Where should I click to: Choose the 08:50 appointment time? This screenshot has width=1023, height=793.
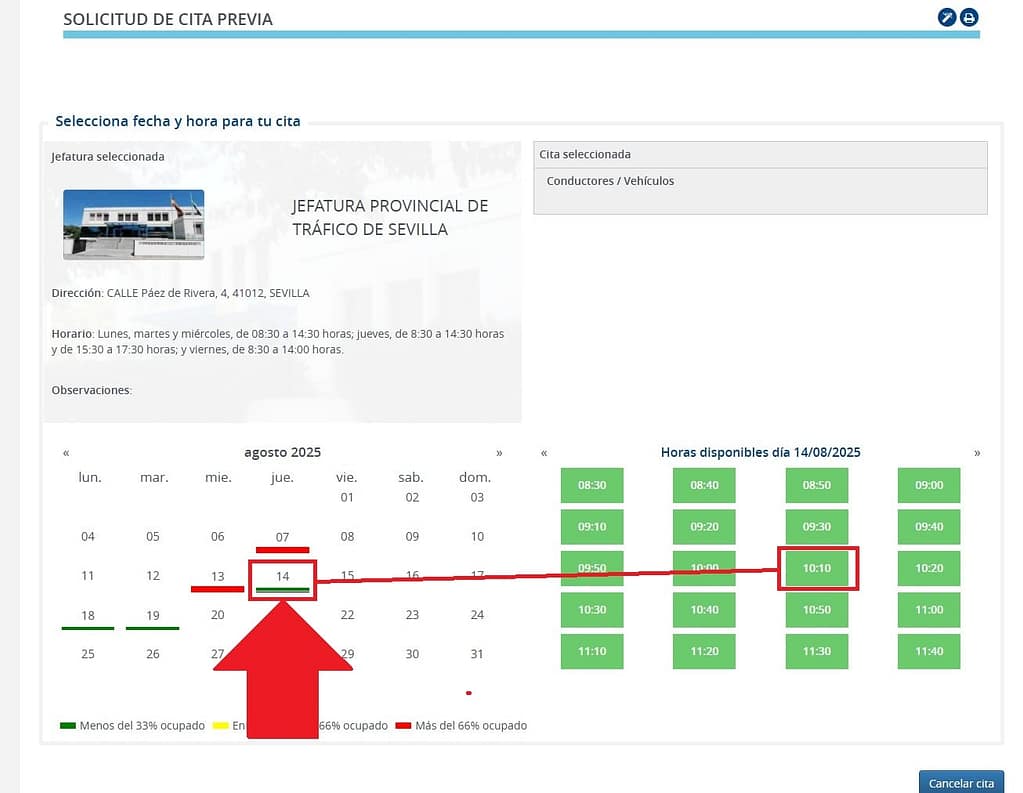(x=816, y=485)
